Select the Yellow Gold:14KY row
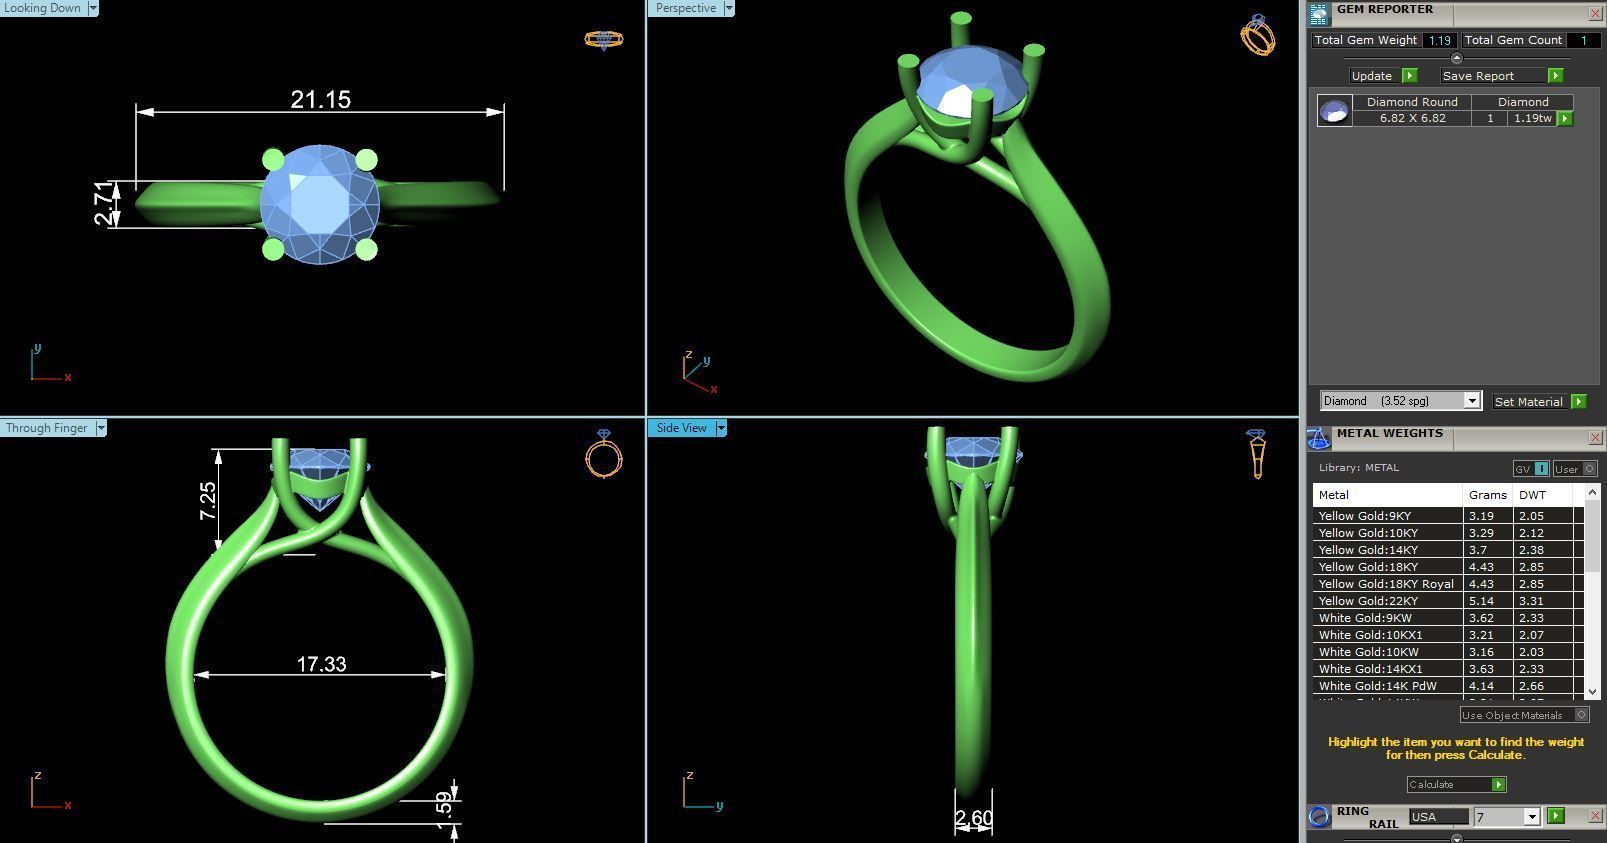 click(x=1448, y=550)
